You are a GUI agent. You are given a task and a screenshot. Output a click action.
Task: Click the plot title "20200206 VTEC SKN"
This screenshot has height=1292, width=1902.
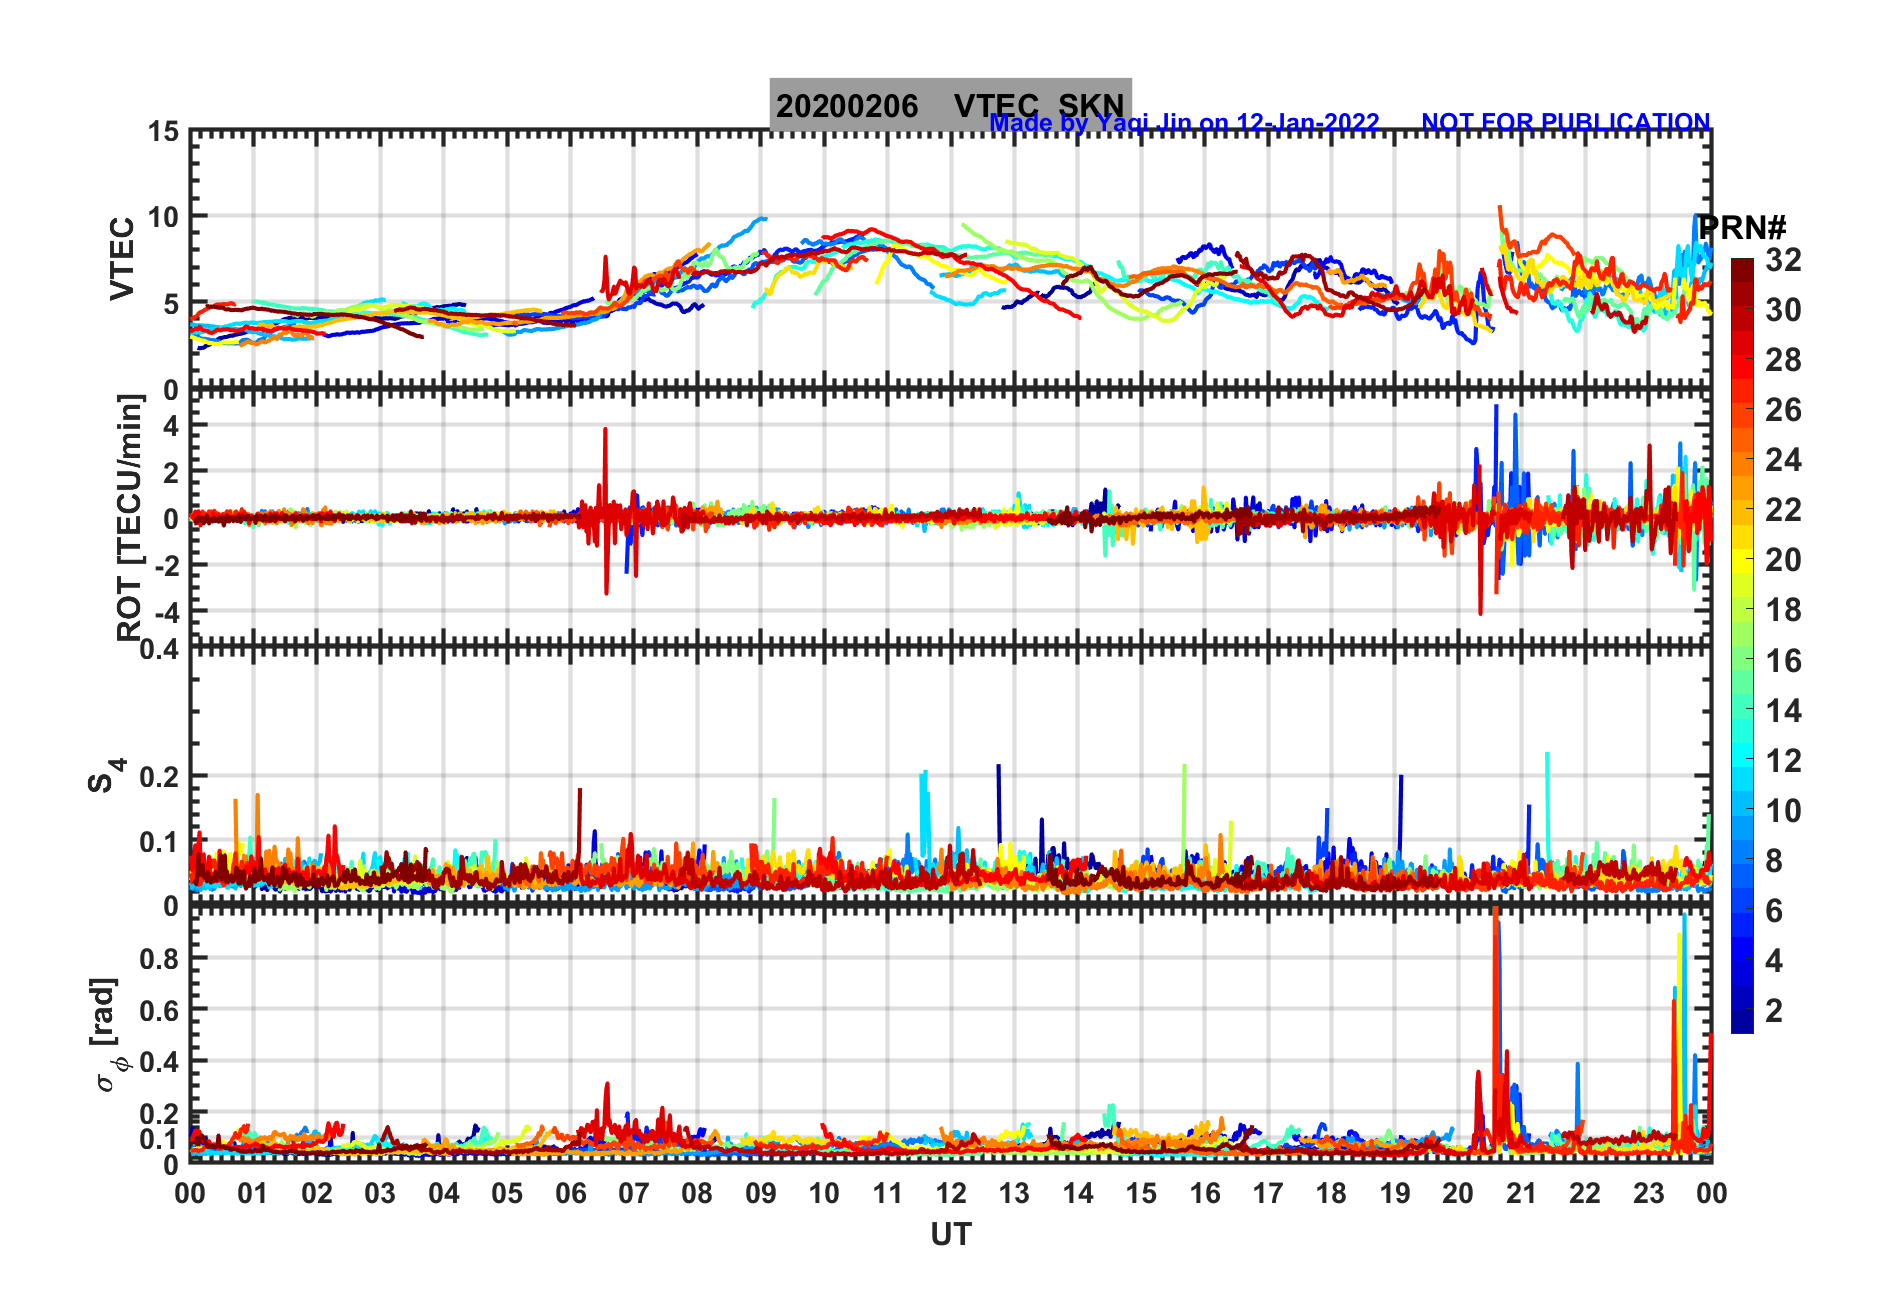pyautogui.click(x=950, y=105)
